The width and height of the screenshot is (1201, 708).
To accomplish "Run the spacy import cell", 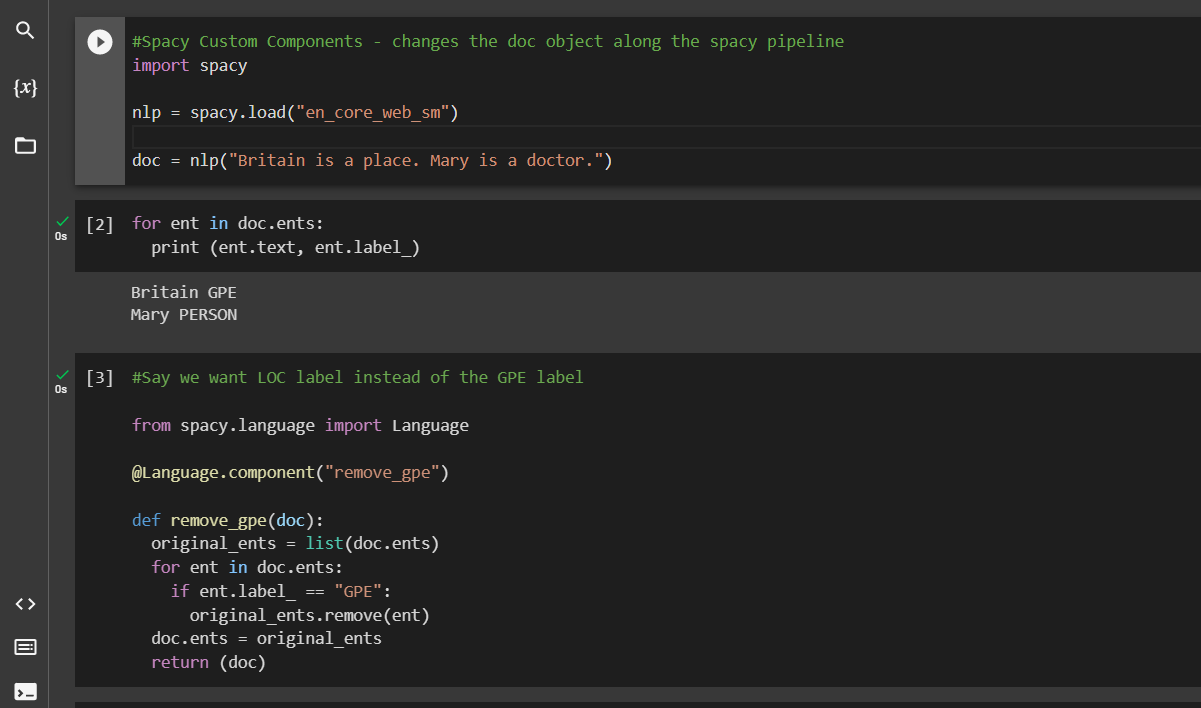I will 100,42.
